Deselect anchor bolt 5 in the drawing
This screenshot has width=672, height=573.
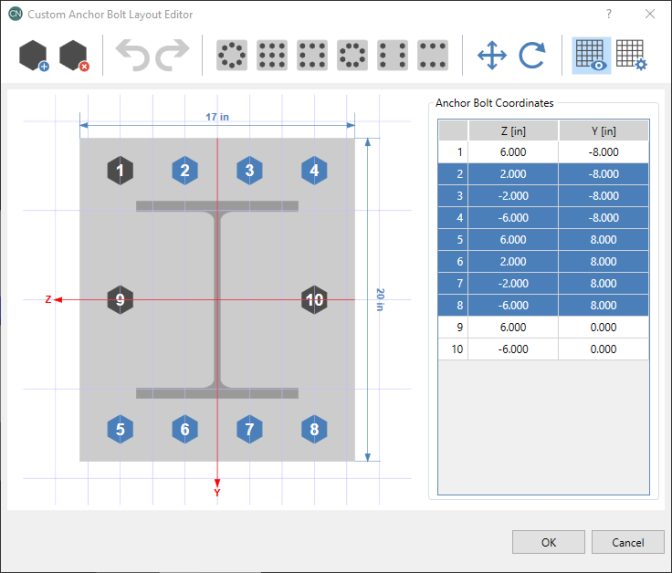[x=120, y=430]
